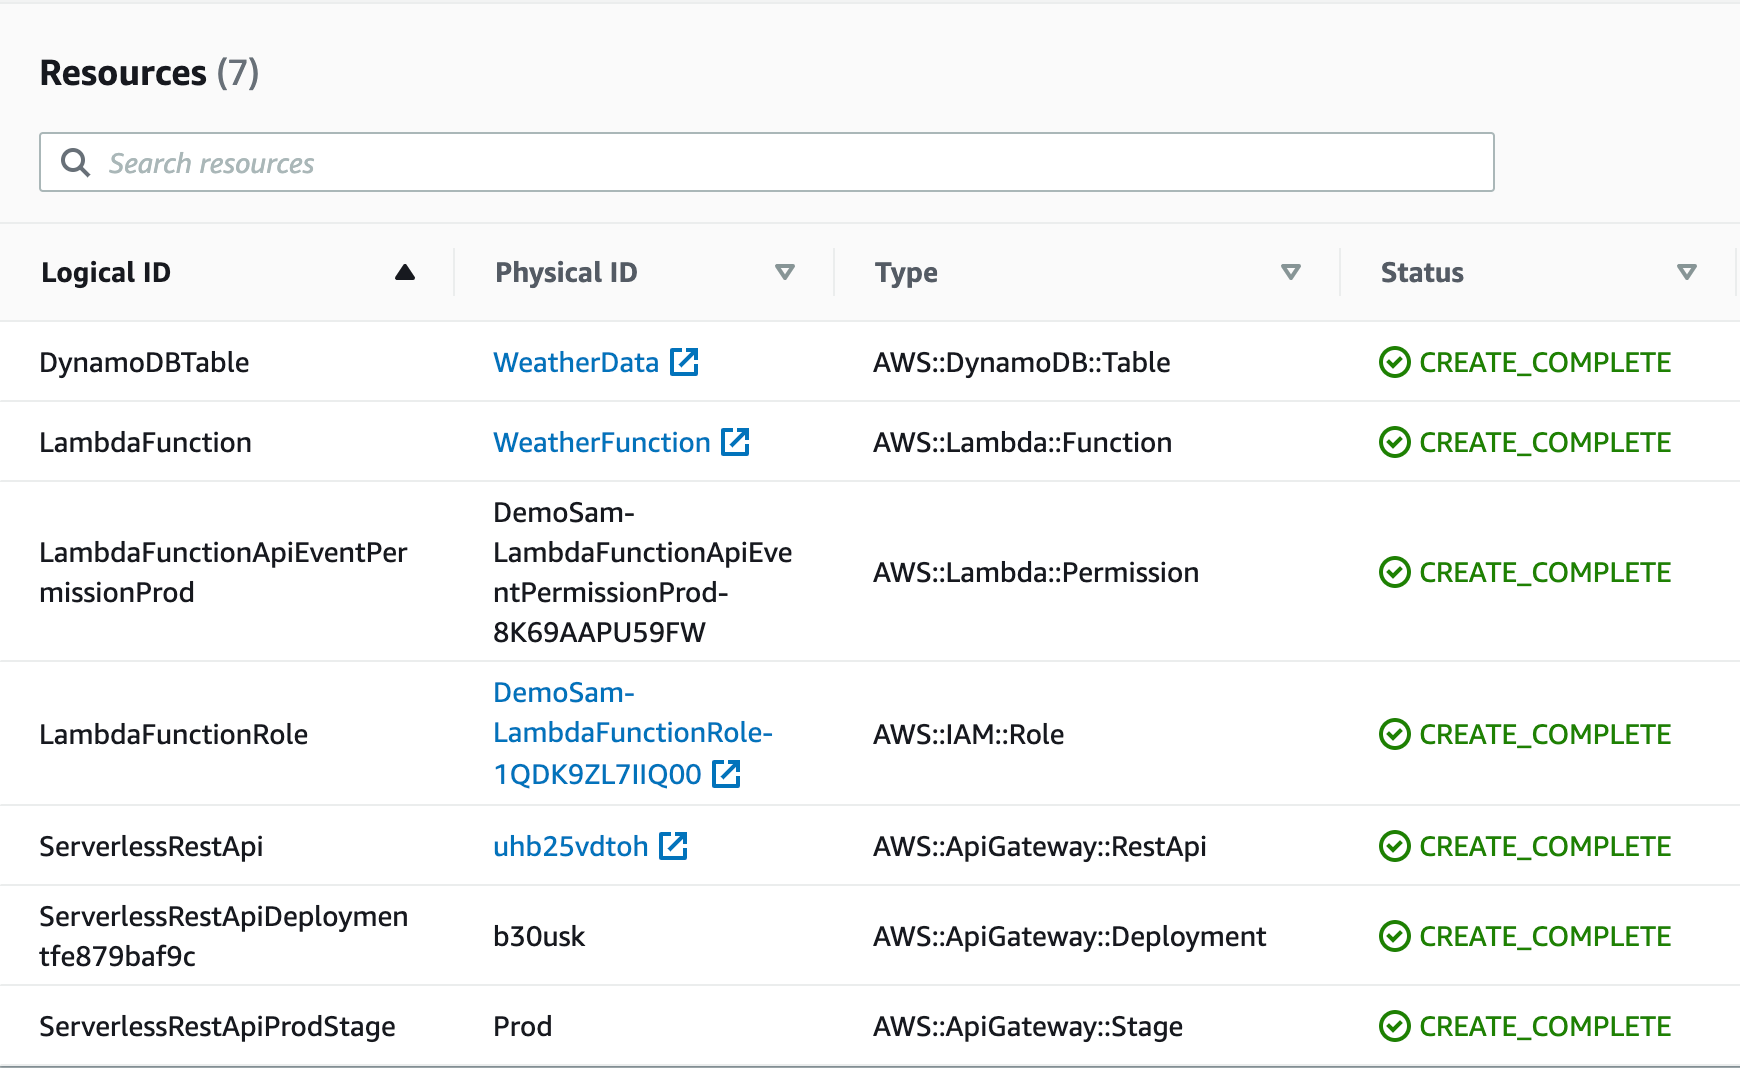Image resolution: width=1740 pixels, height=1068 pixels.
Task: Sort by Logical ID ascending arrow
Action: click(x=404, y=272)
